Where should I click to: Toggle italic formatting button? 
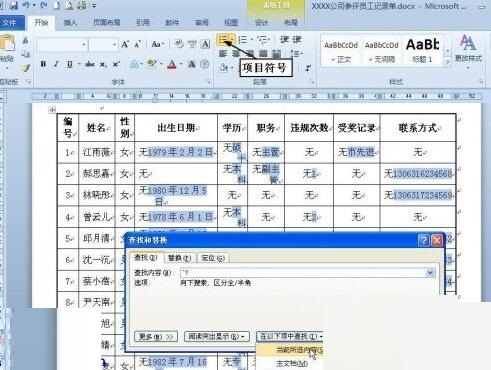coord(56,64)
